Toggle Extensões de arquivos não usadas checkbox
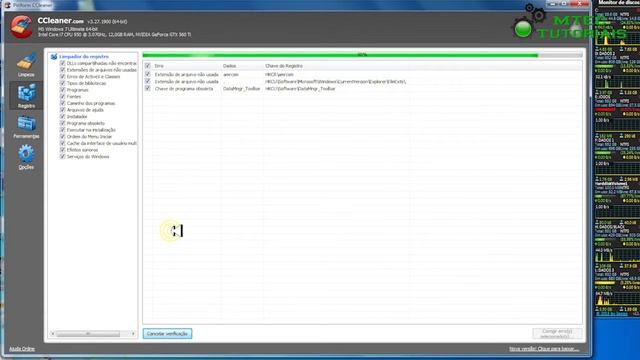This screenshot has height=360, width=640. point(62,70)
